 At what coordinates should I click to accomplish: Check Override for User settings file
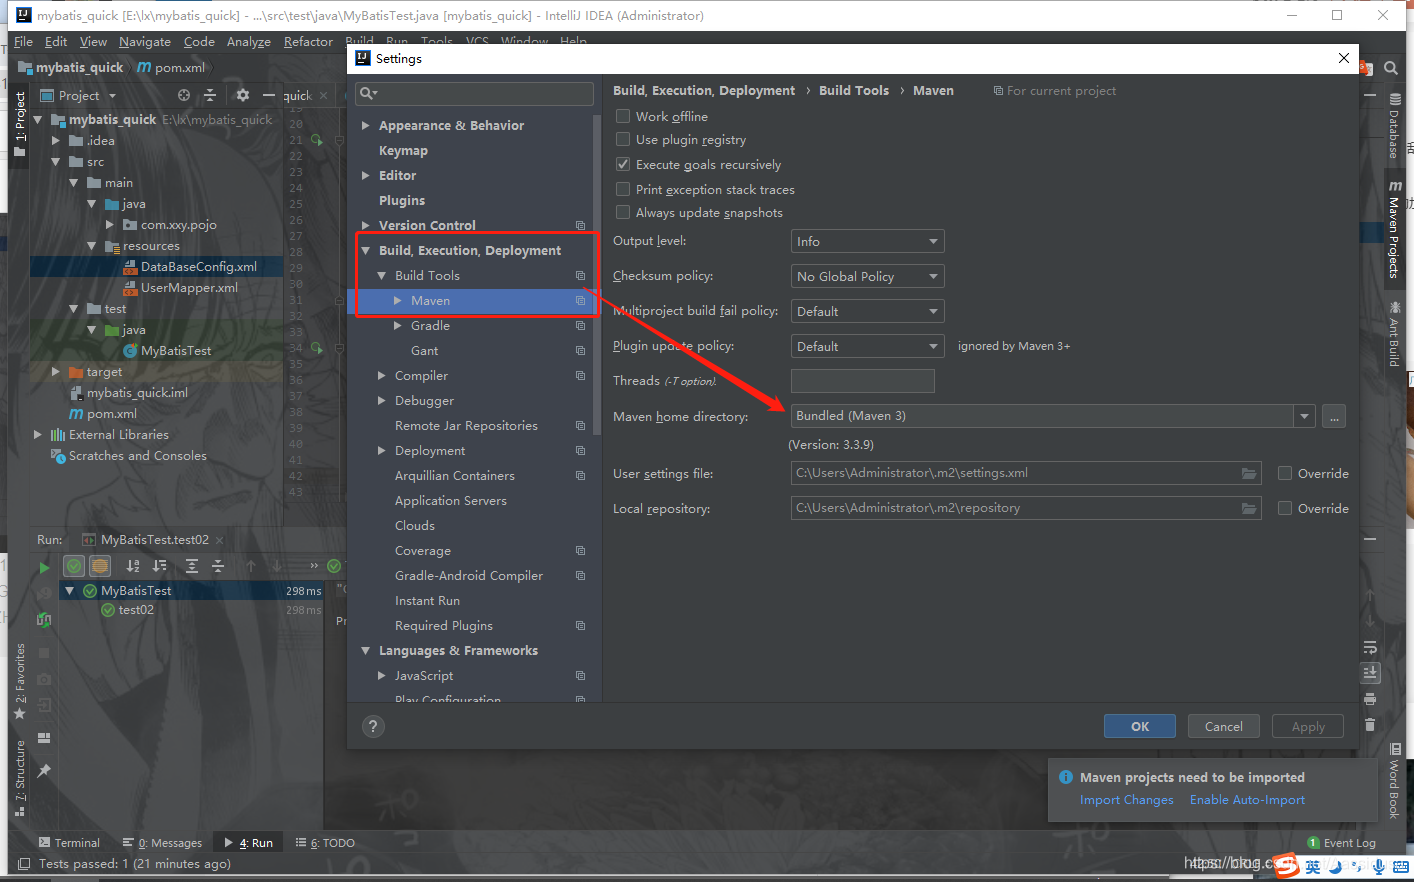tap(1285, 473)
